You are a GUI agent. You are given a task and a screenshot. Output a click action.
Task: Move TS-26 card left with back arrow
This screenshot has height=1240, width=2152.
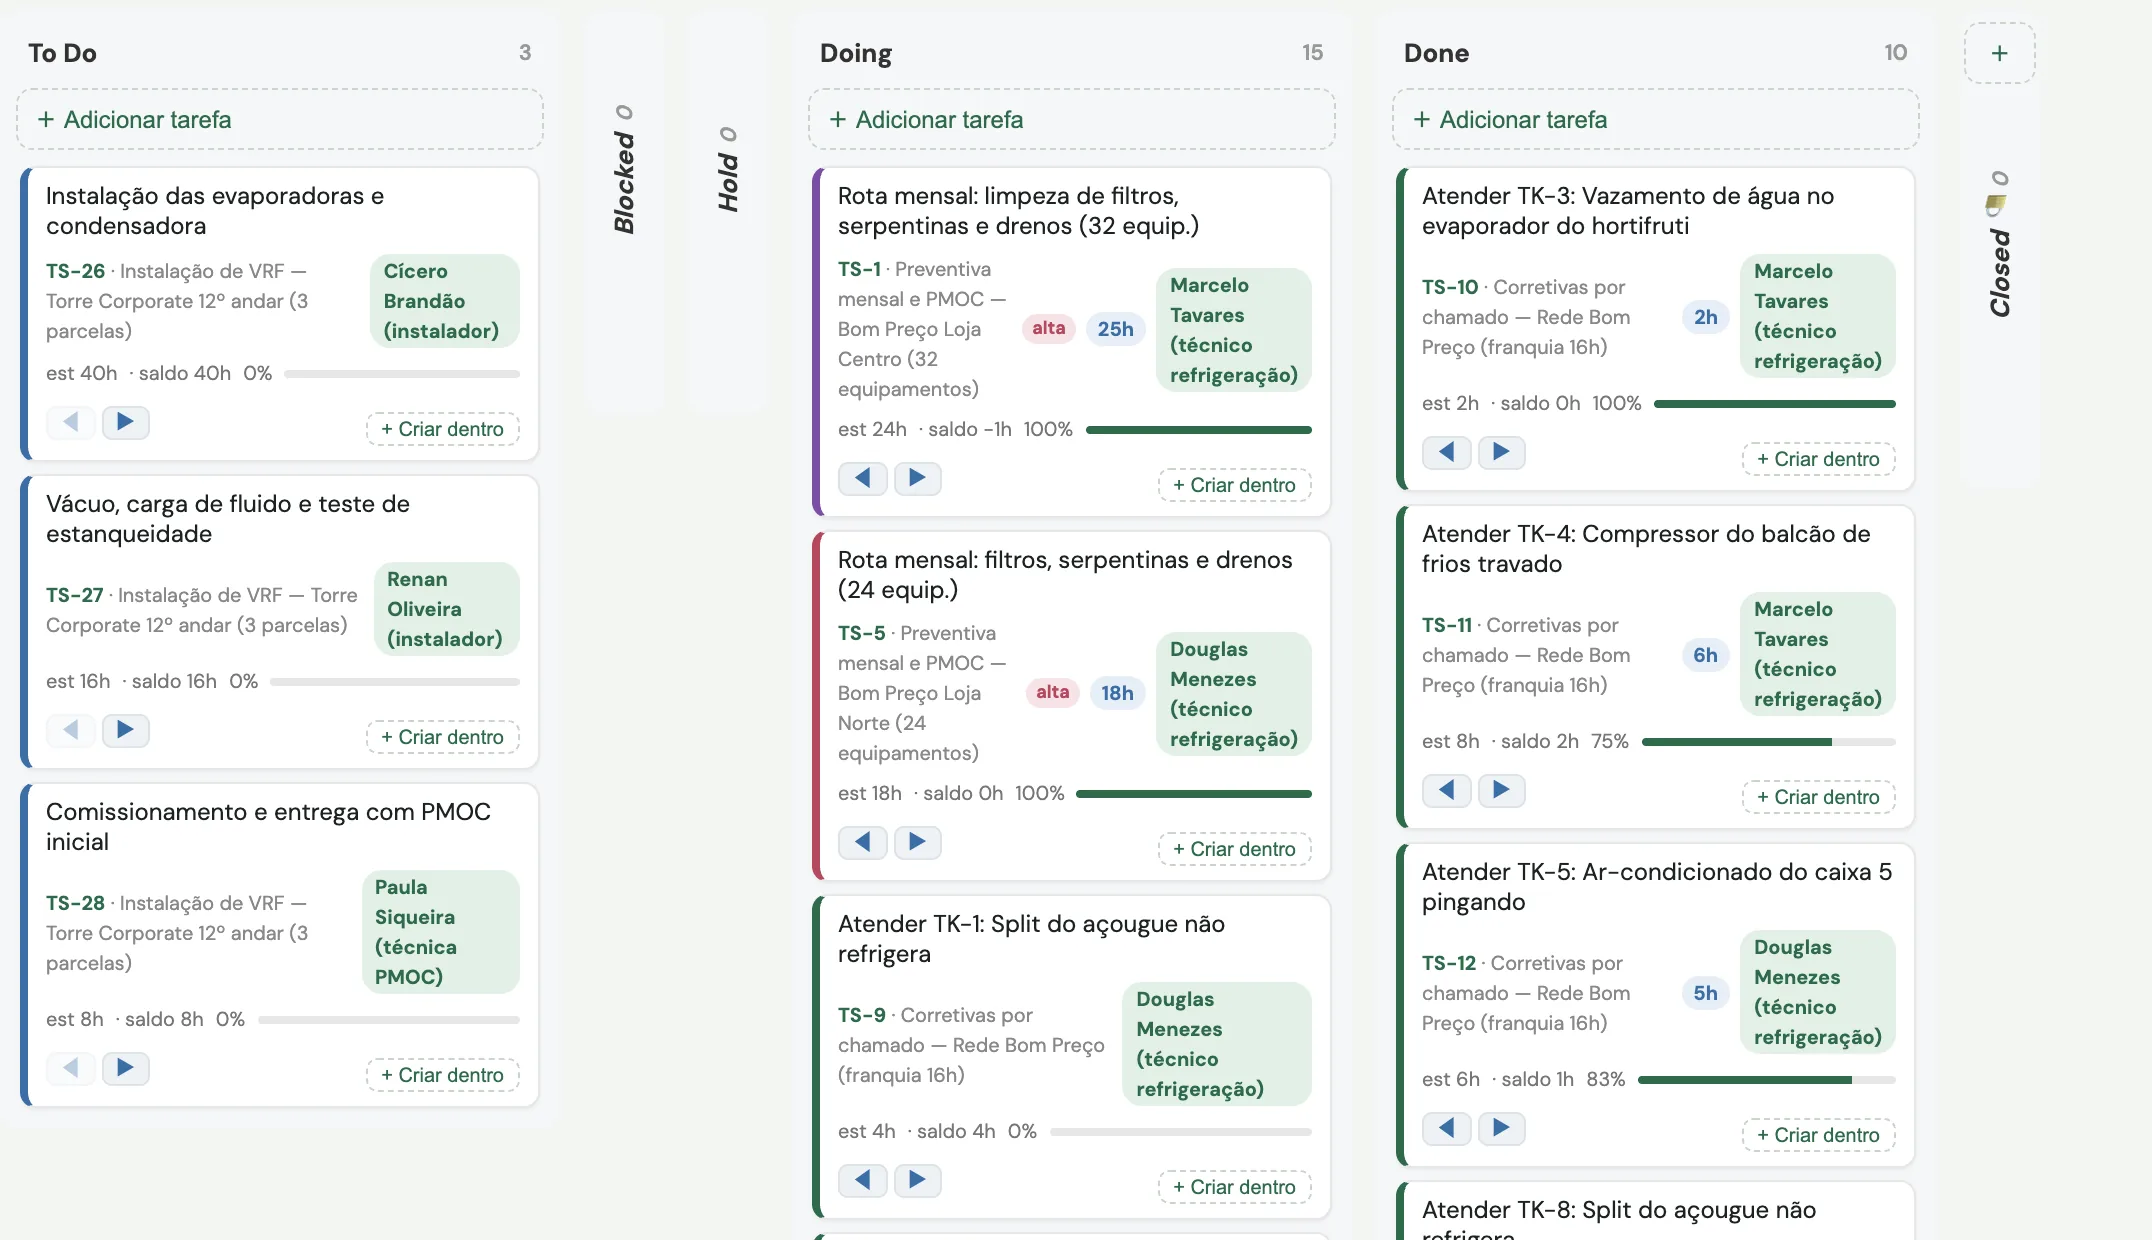tap(70, 422)
